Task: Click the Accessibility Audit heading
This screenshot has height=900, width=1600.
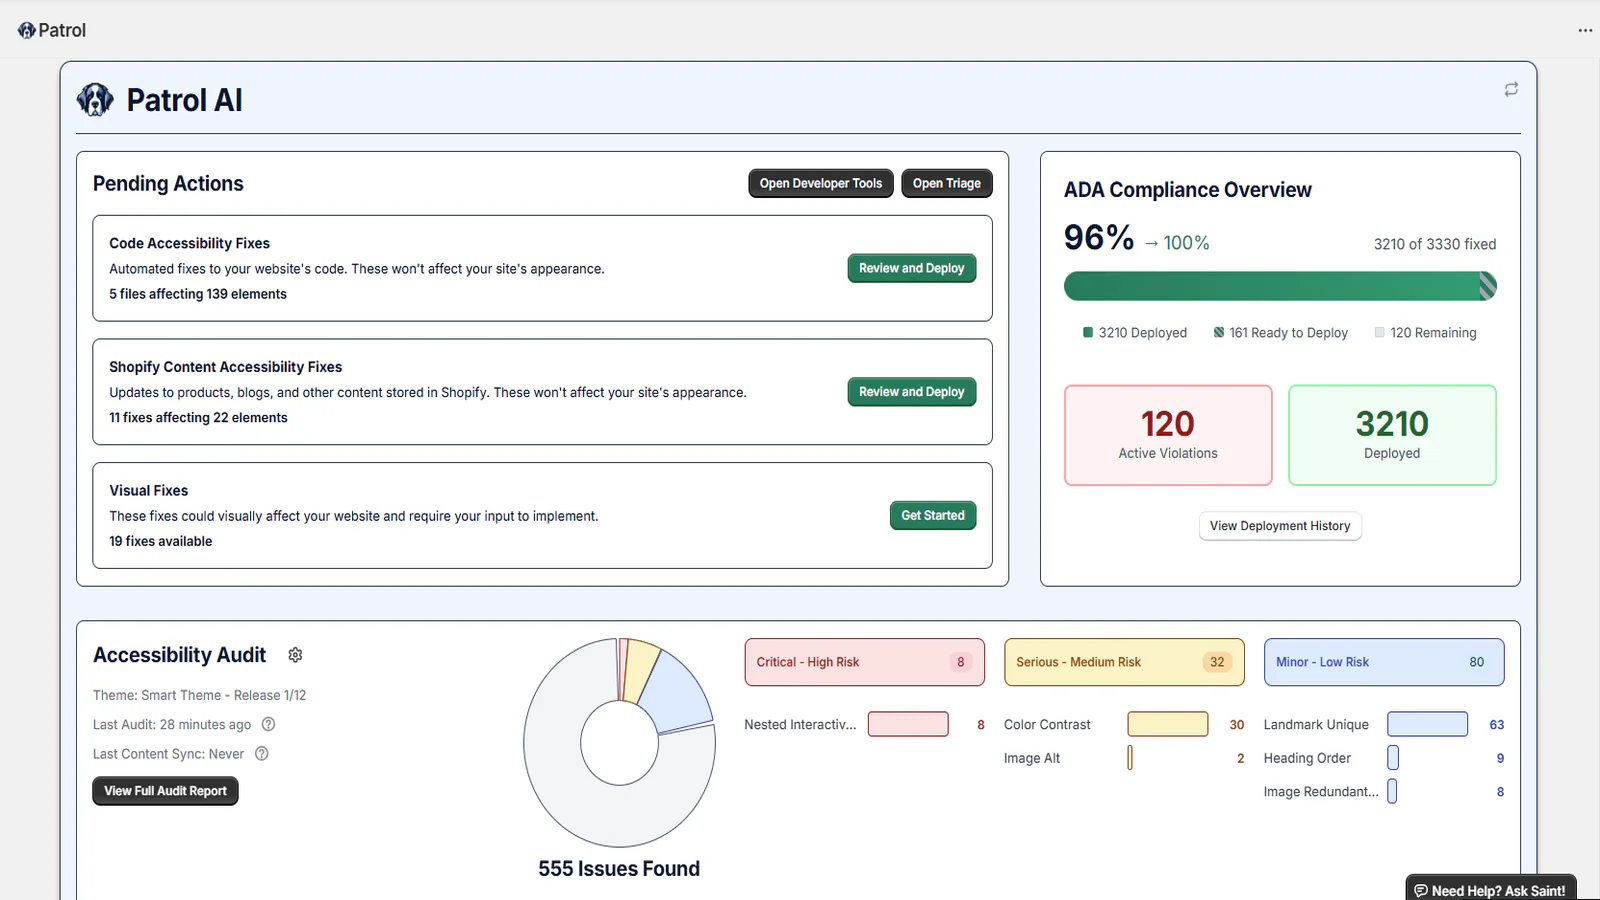Action: (180, 655)
